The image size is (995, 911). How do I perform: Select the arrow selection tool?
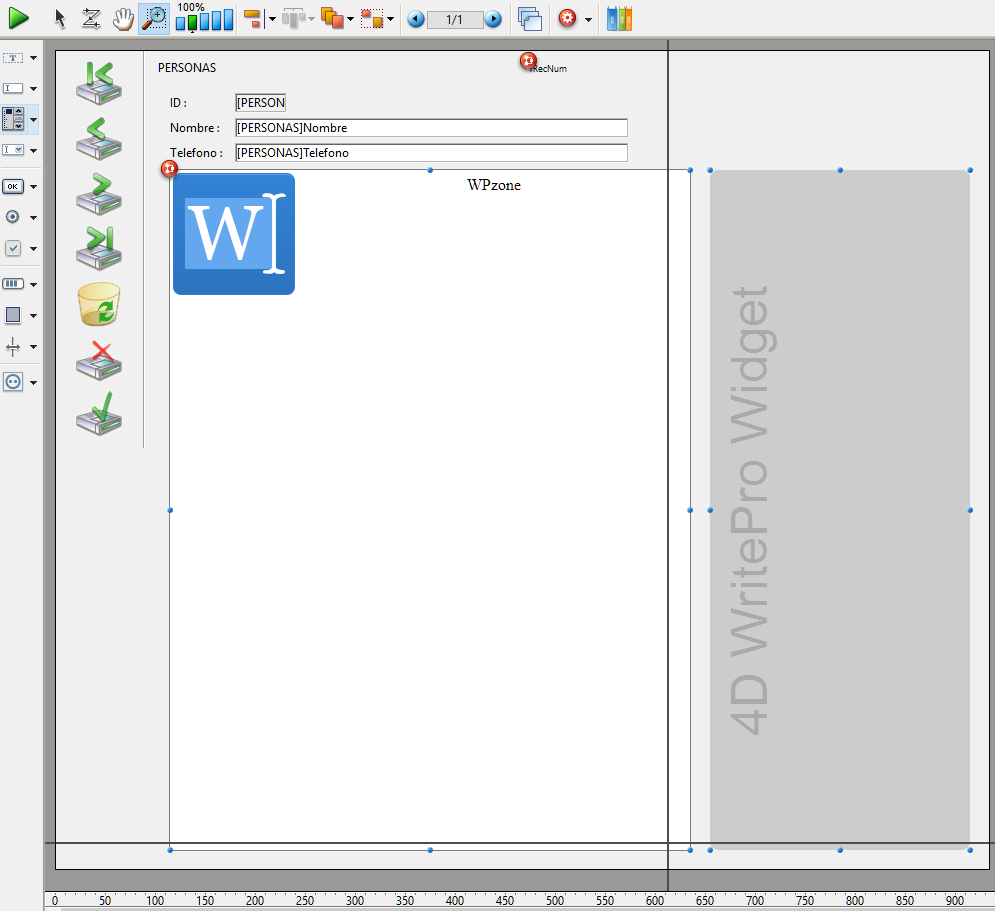pyautogui.click(x=60, y=18)
